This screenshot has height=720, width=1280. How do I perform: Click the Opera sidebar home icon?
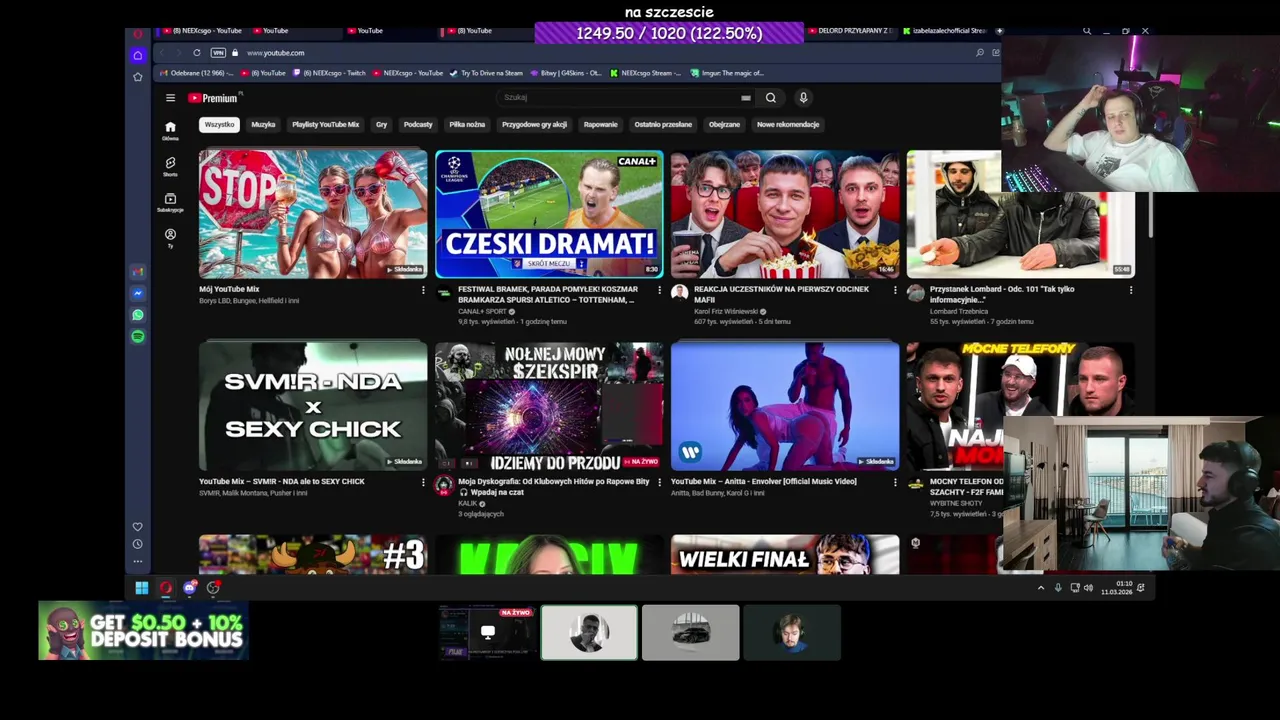(x=138, y=55)
